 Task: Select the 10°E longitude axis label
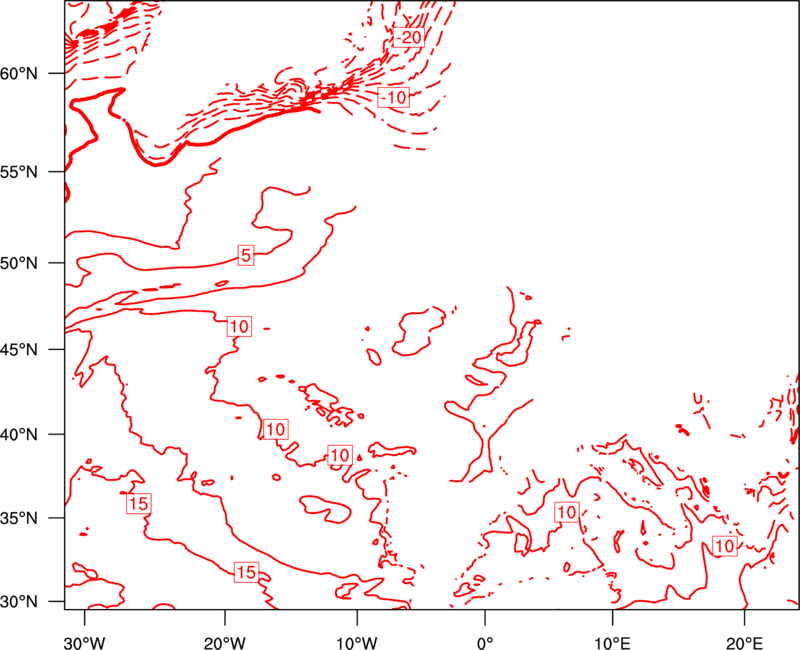click(x=612, y=643)
